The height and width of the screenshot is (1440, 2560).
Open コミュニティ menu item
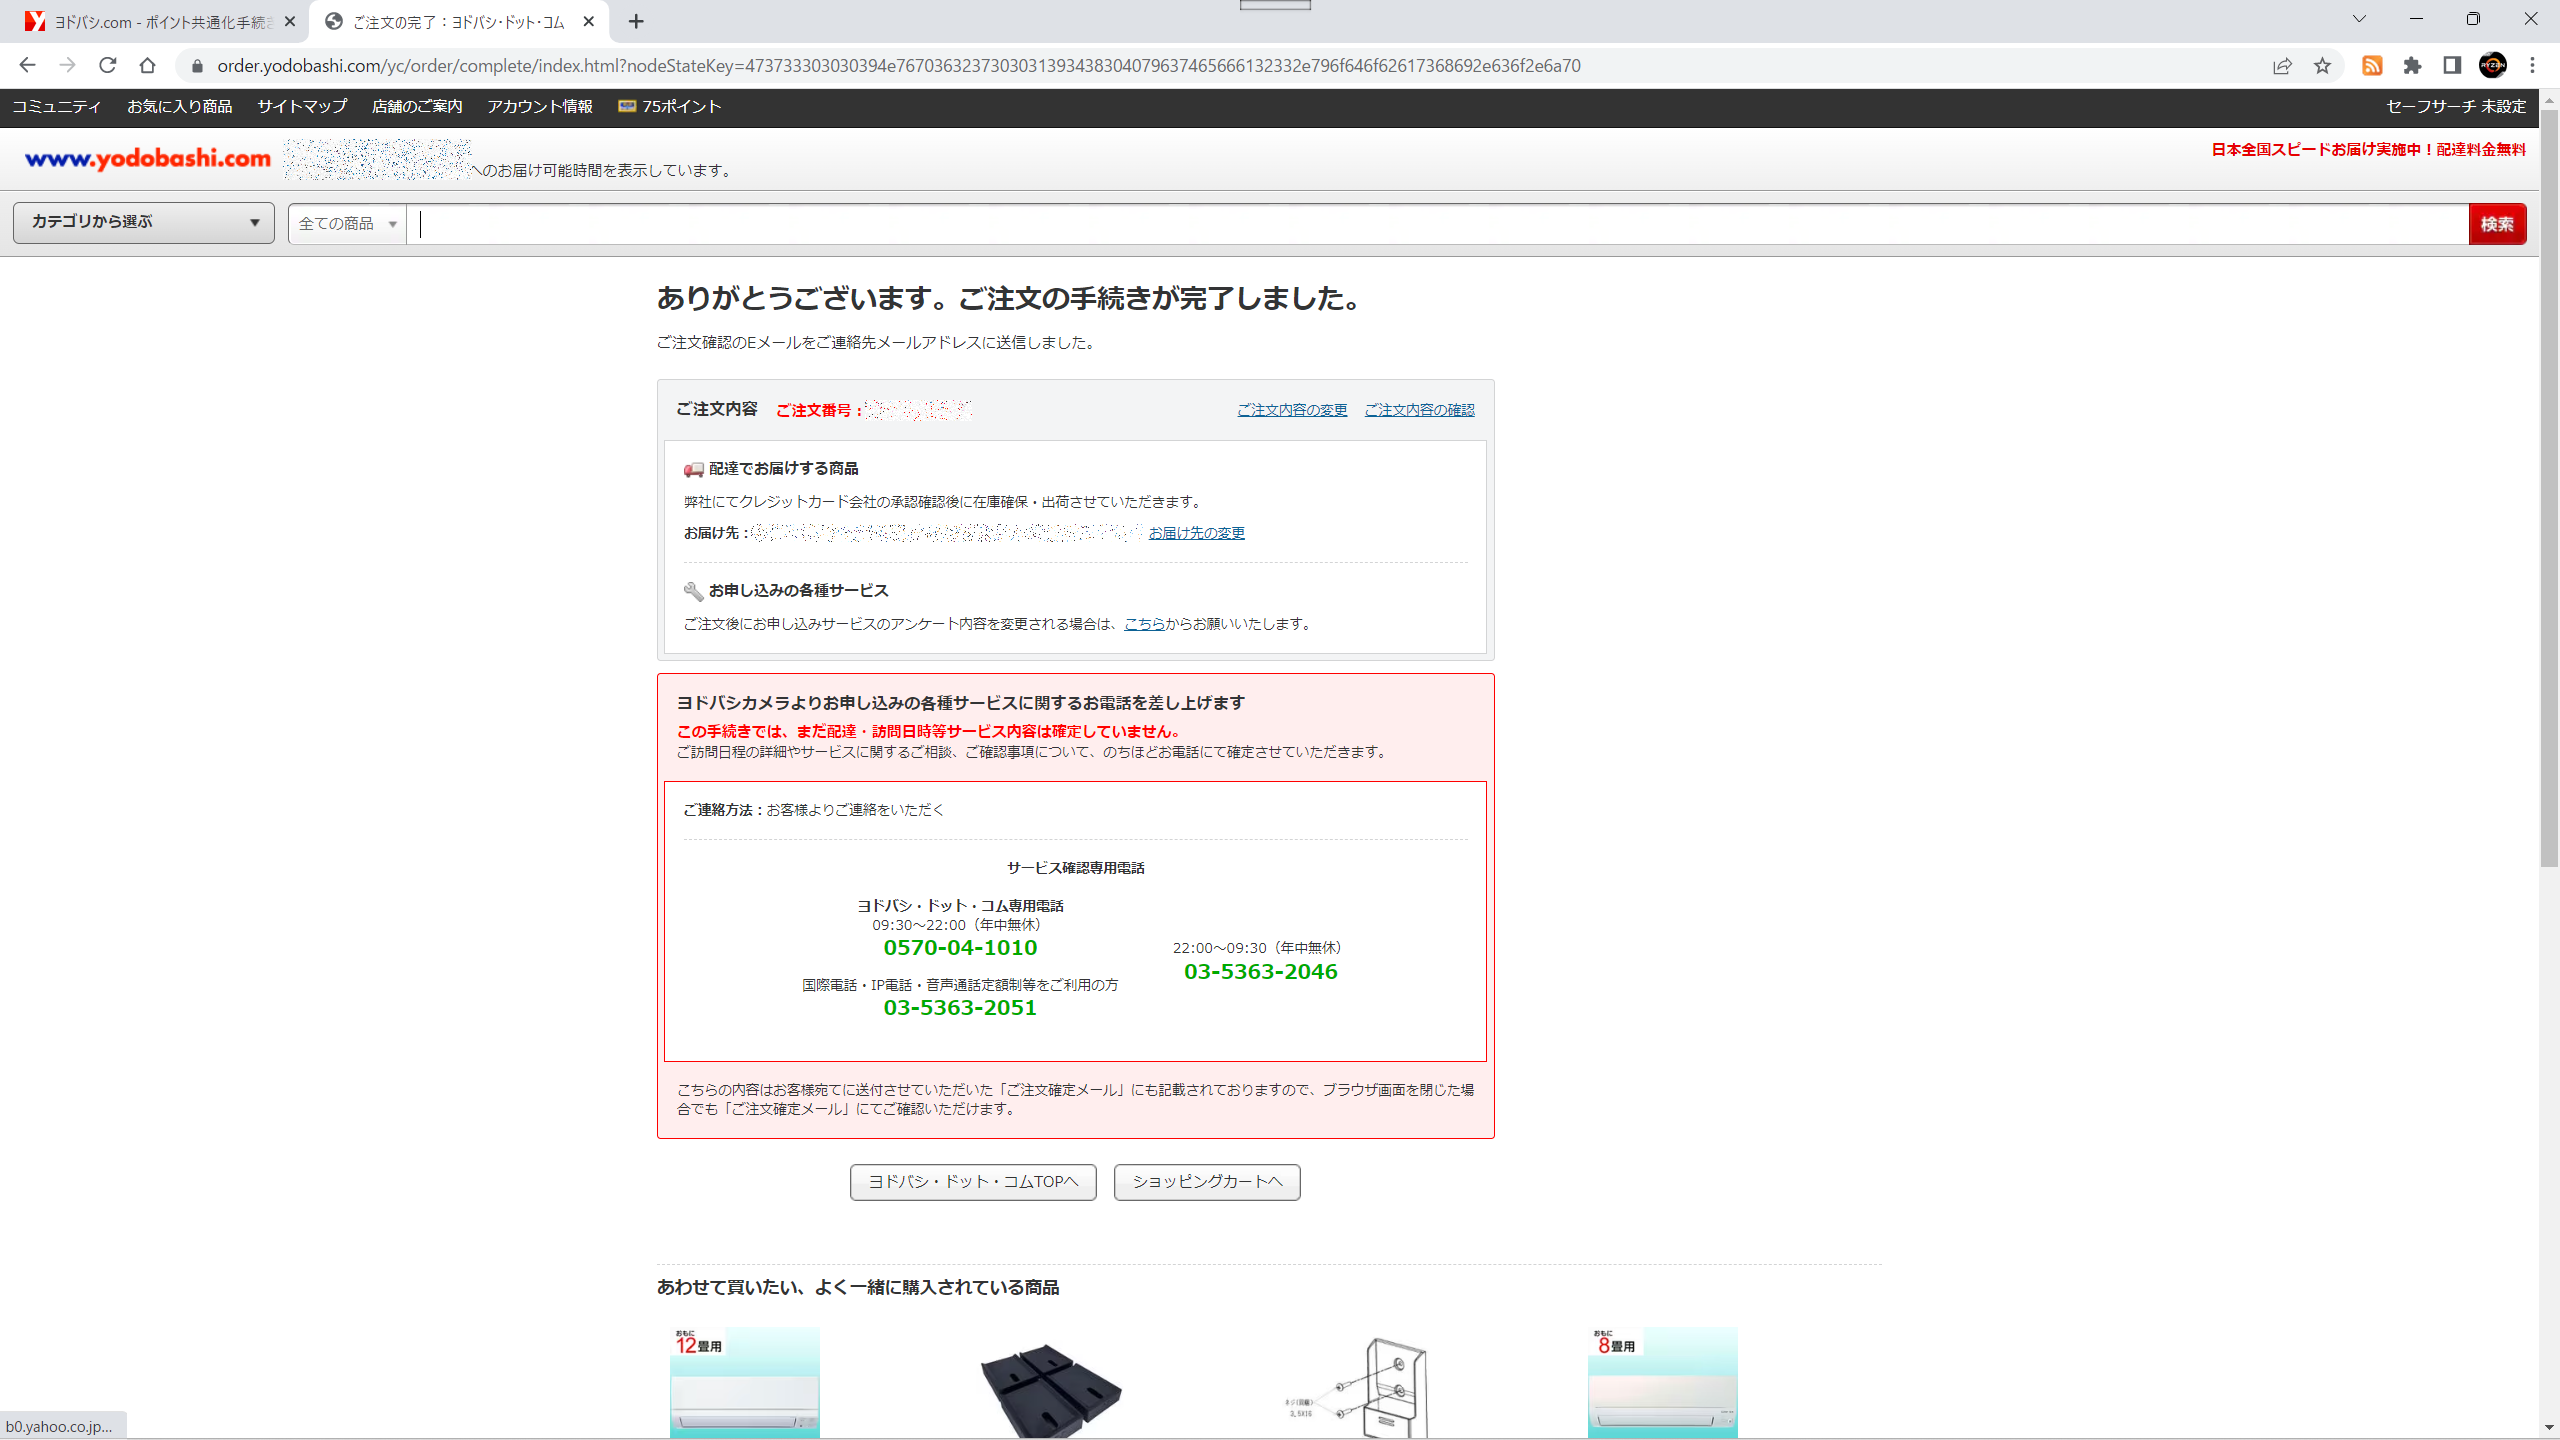[57, 106]
